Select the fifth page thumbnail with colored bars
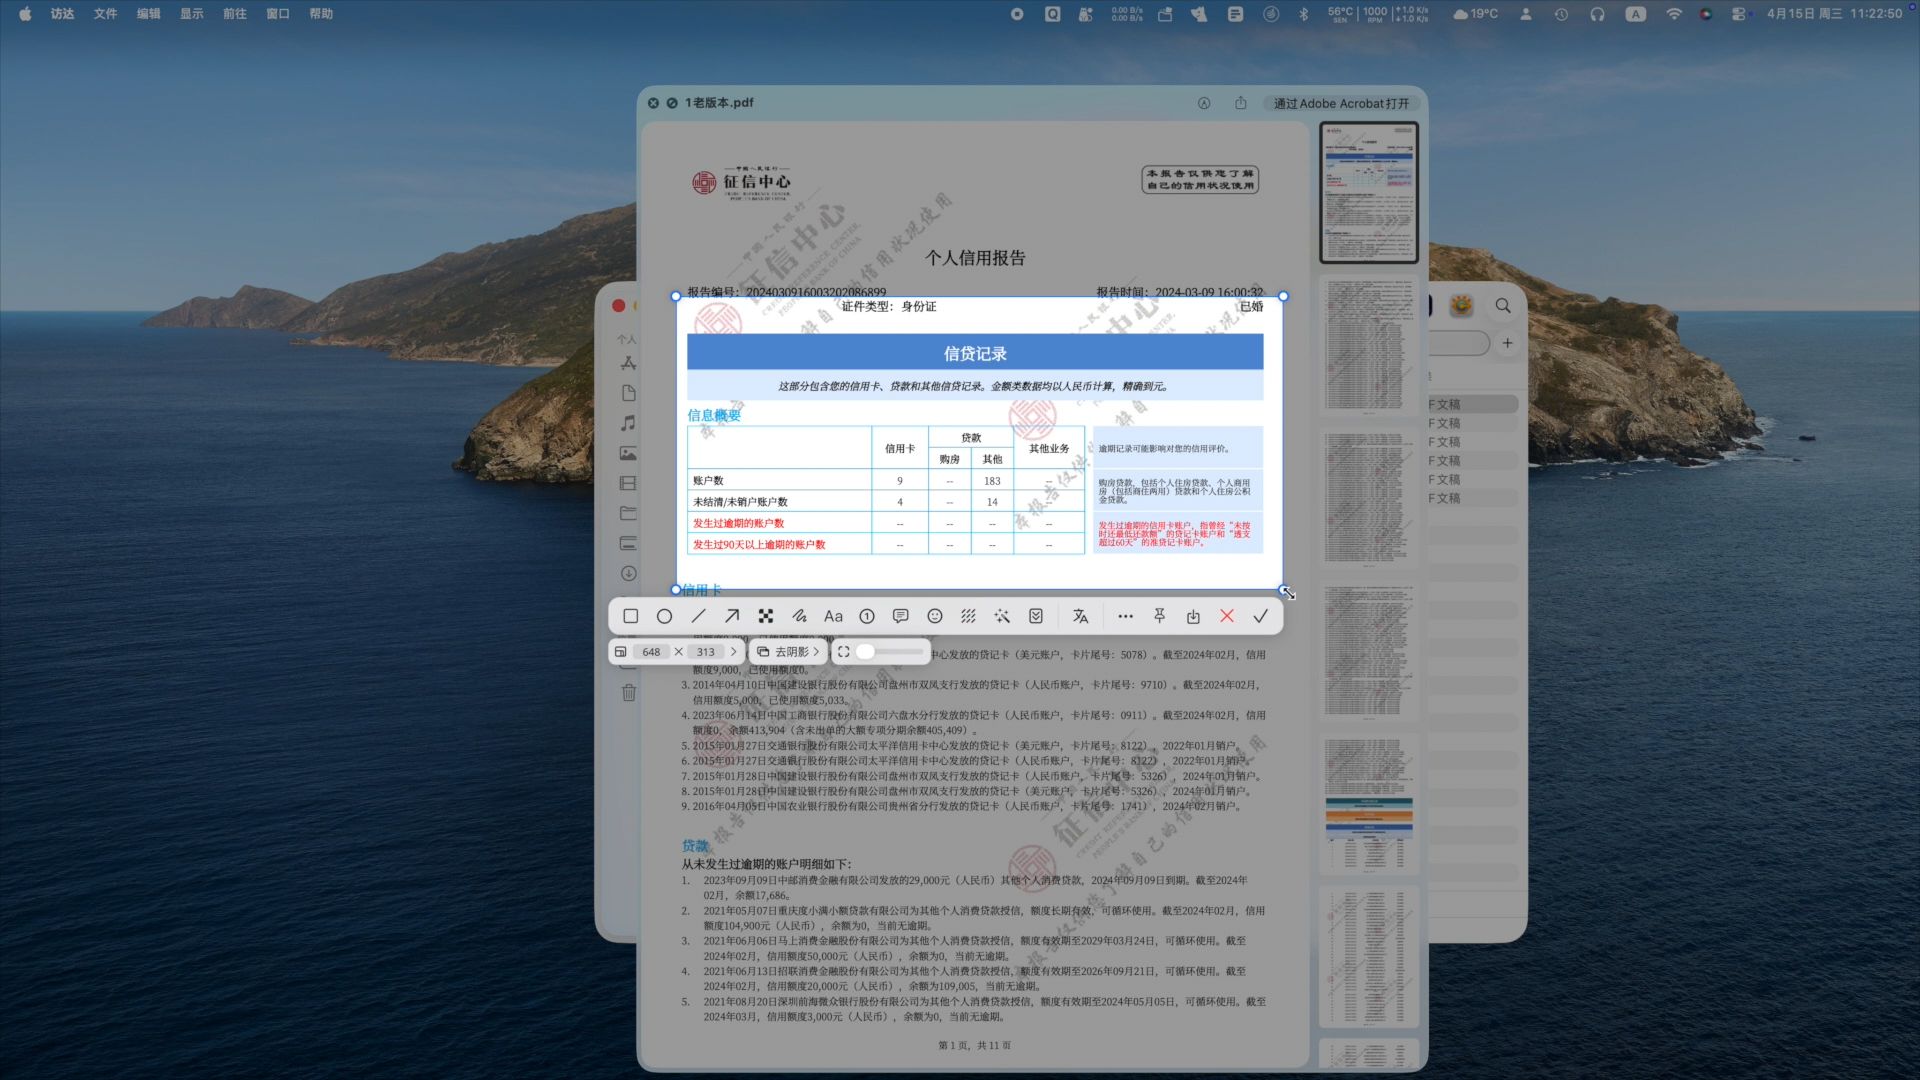The height and width of the screenshot is (1080, 1920). tap(1369, 805)
